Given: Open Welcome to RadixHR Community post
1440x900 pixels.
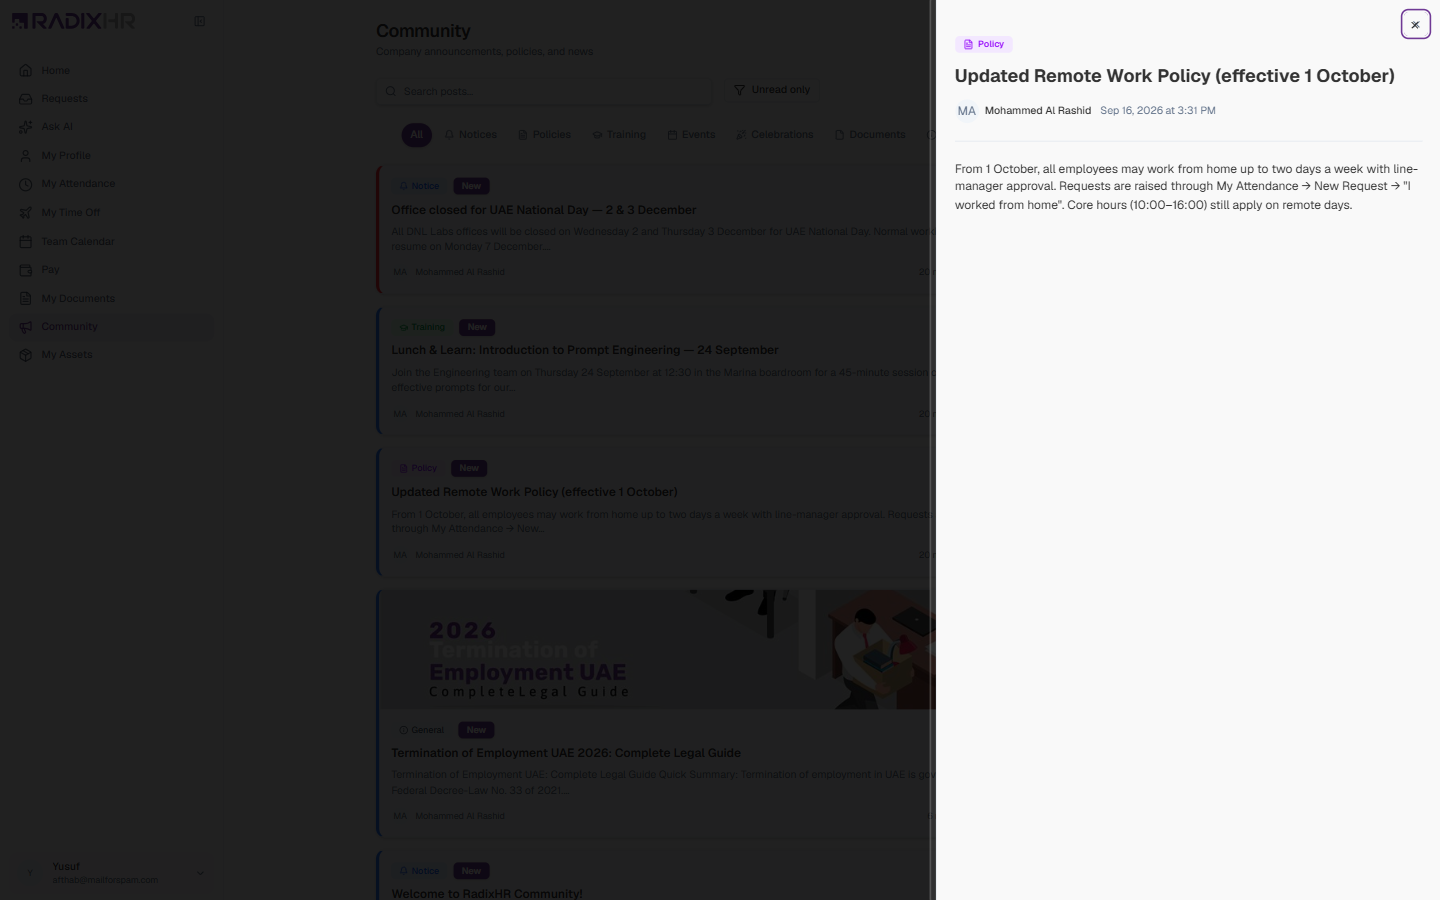Looking at the screenshot, I should [x=487, y=893].
